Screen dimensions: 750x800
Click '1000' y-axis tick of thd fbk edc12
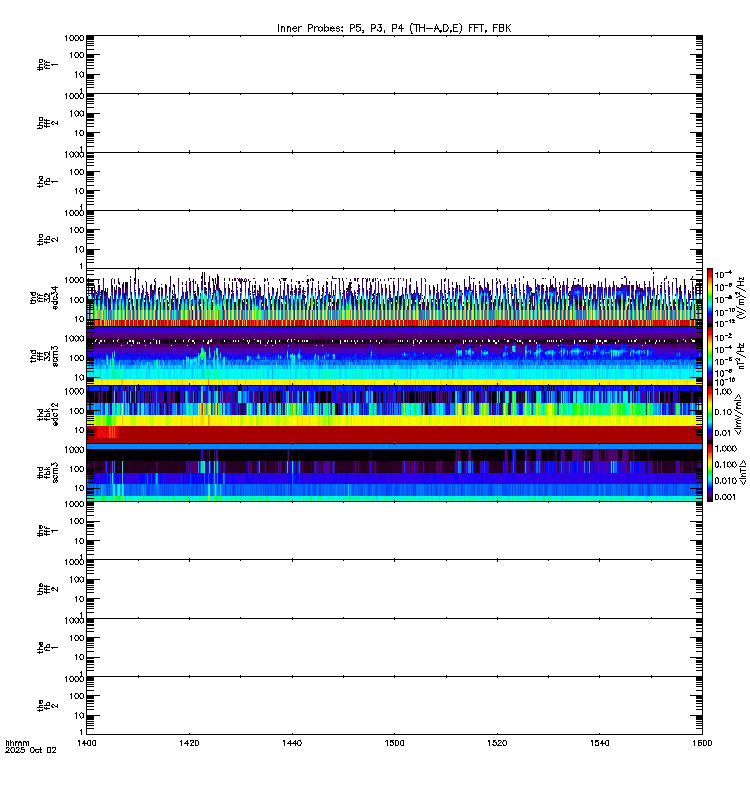[x=74, y=392]
